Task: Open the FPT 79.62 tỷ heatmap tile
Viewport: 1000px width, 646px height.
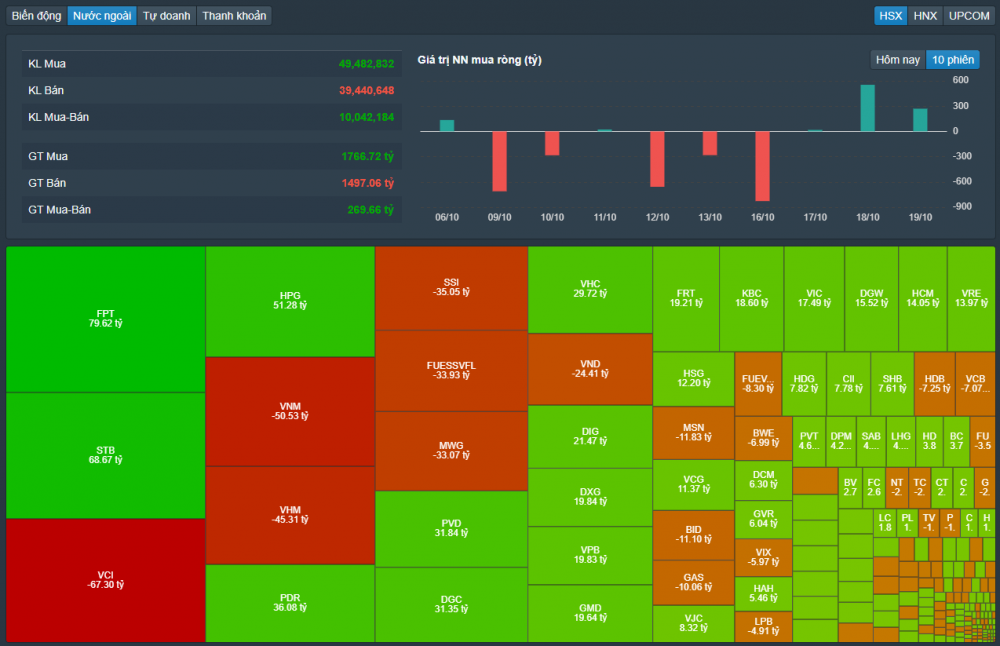Action: coord(106,319)
